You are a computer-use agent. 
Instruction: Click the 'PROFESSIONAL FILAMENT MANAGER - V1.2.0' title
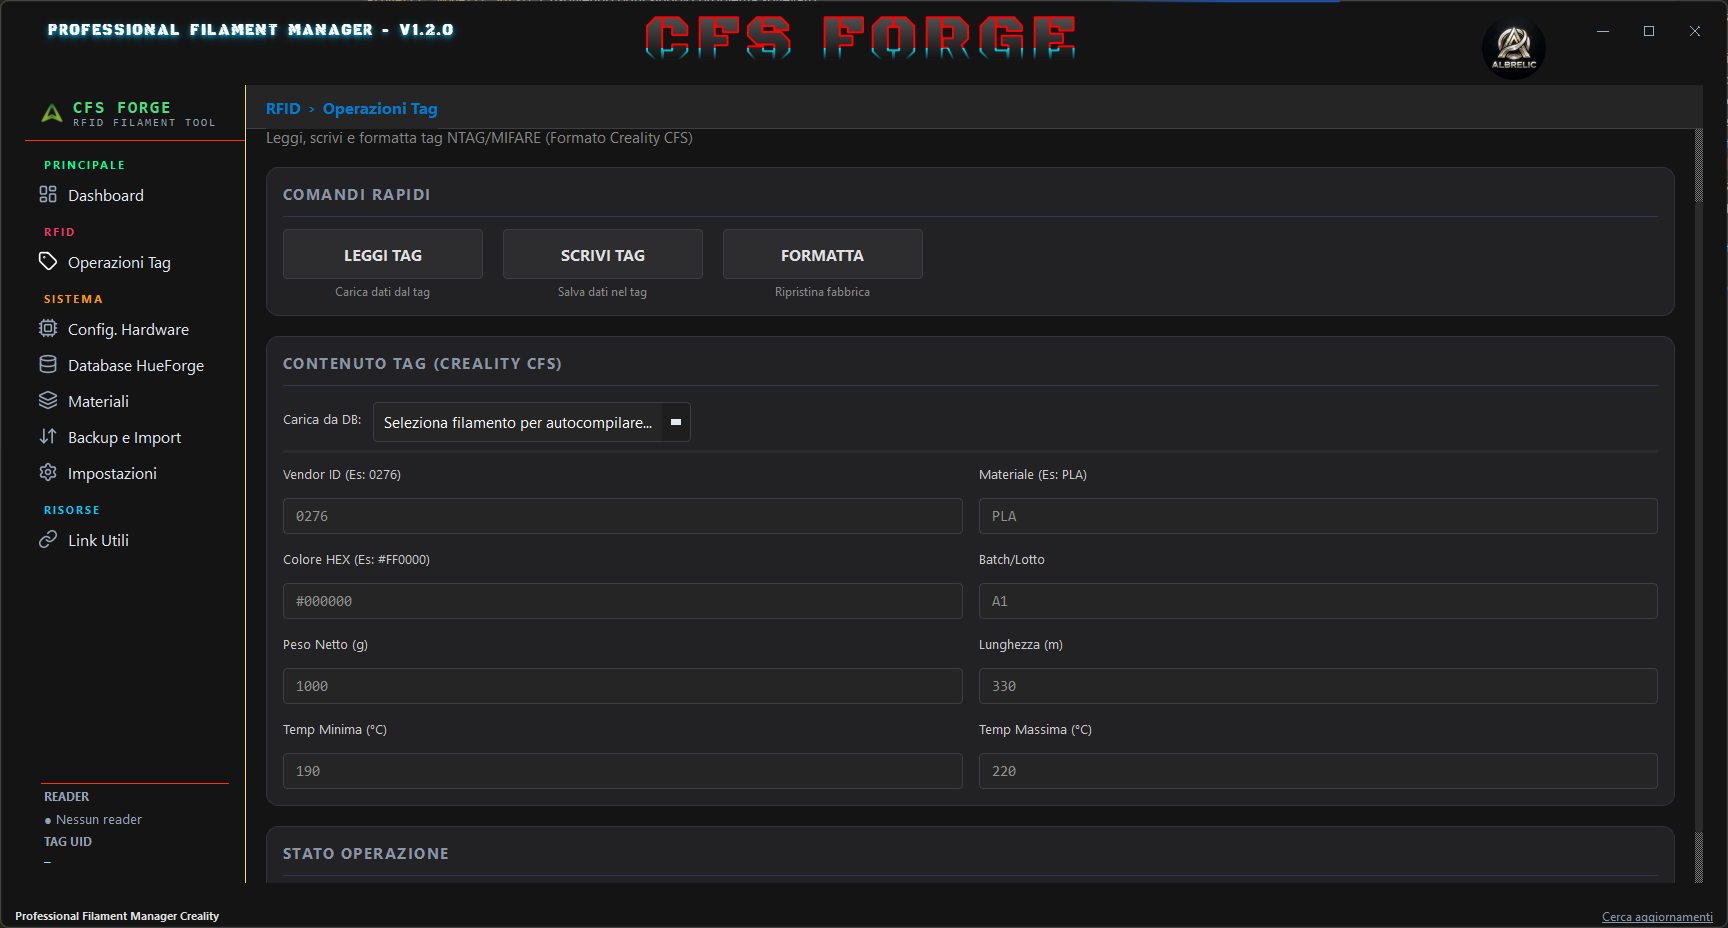click(x=251, y=30)
